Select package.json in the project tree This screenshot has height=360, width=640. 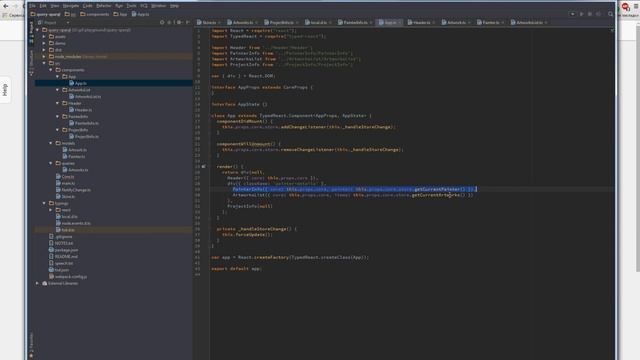point(63,250)
